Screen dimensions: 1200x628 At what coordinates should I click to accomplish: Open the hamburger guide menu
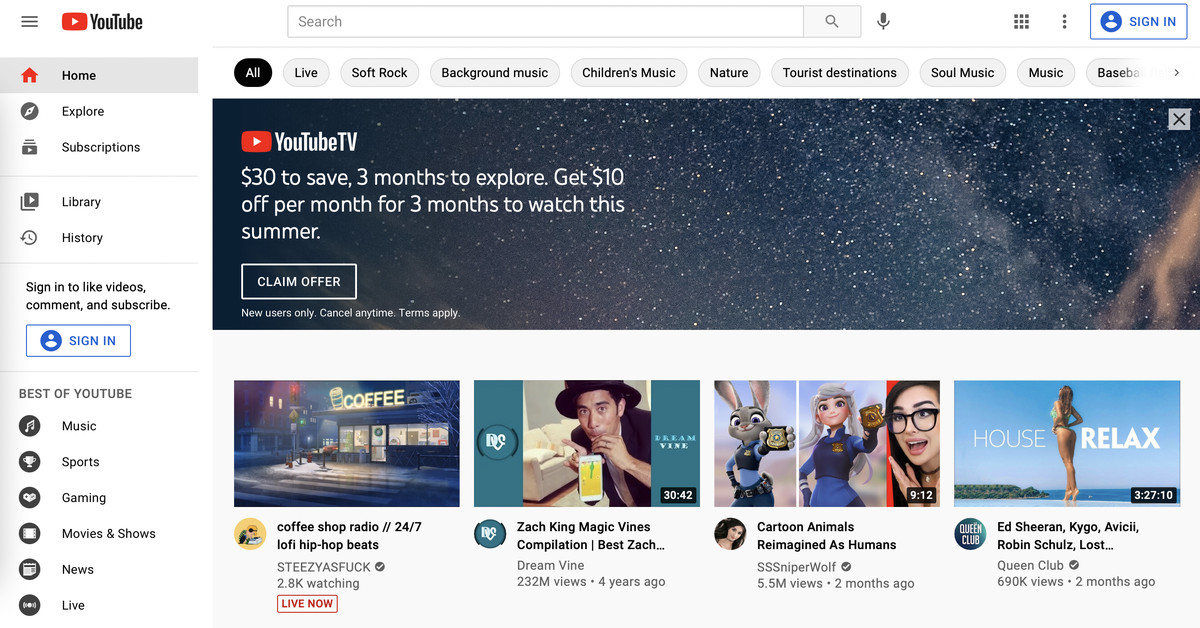[29, 22]
